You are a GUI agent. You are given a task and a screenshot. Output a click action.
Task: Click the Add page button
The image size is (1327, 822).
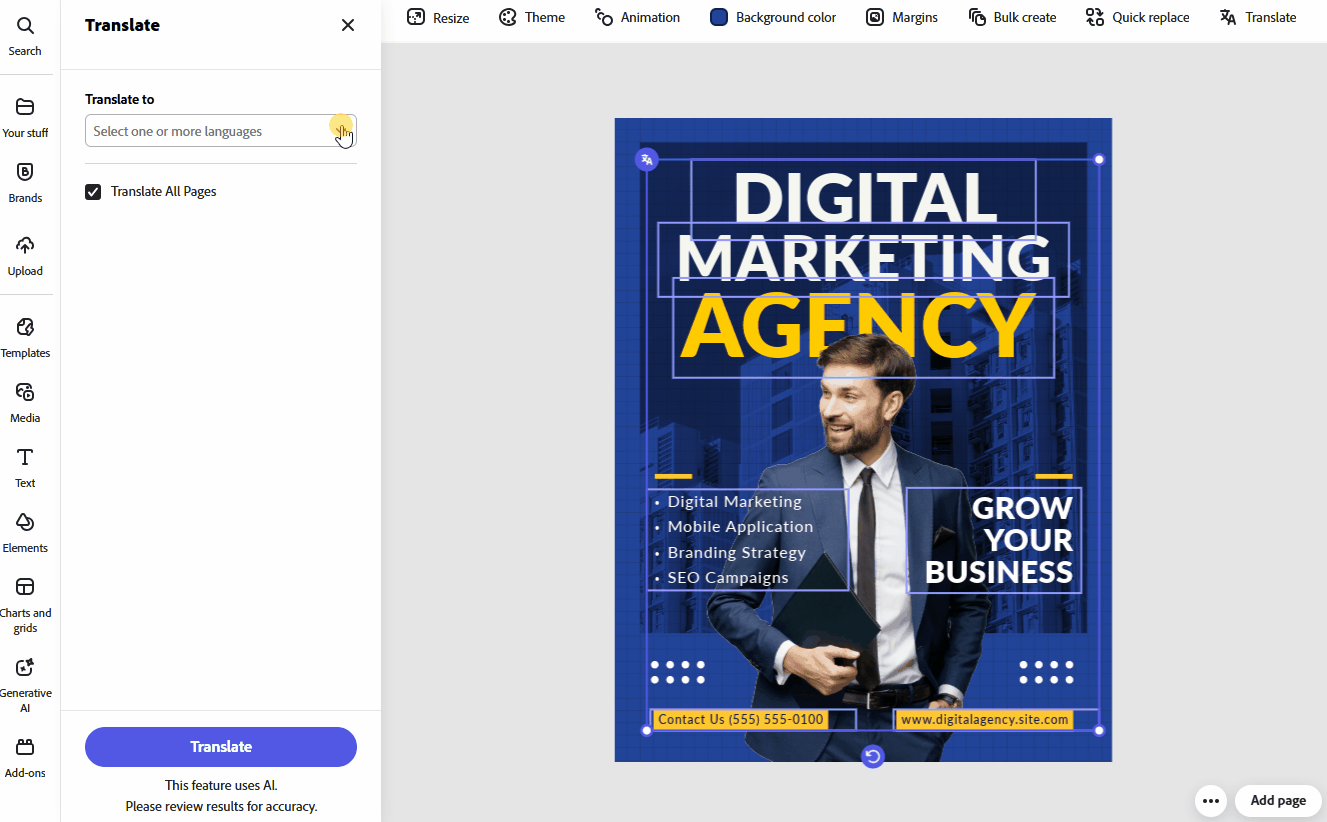click(x=1277, y=801)
